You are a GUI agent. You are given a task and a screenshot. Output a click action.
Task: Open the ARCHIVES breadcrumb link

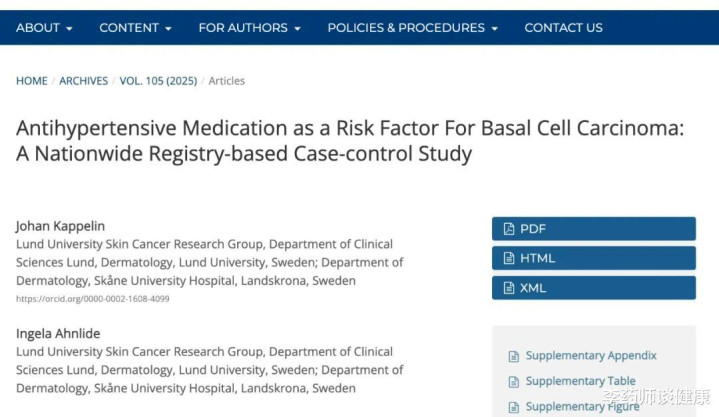83,81
